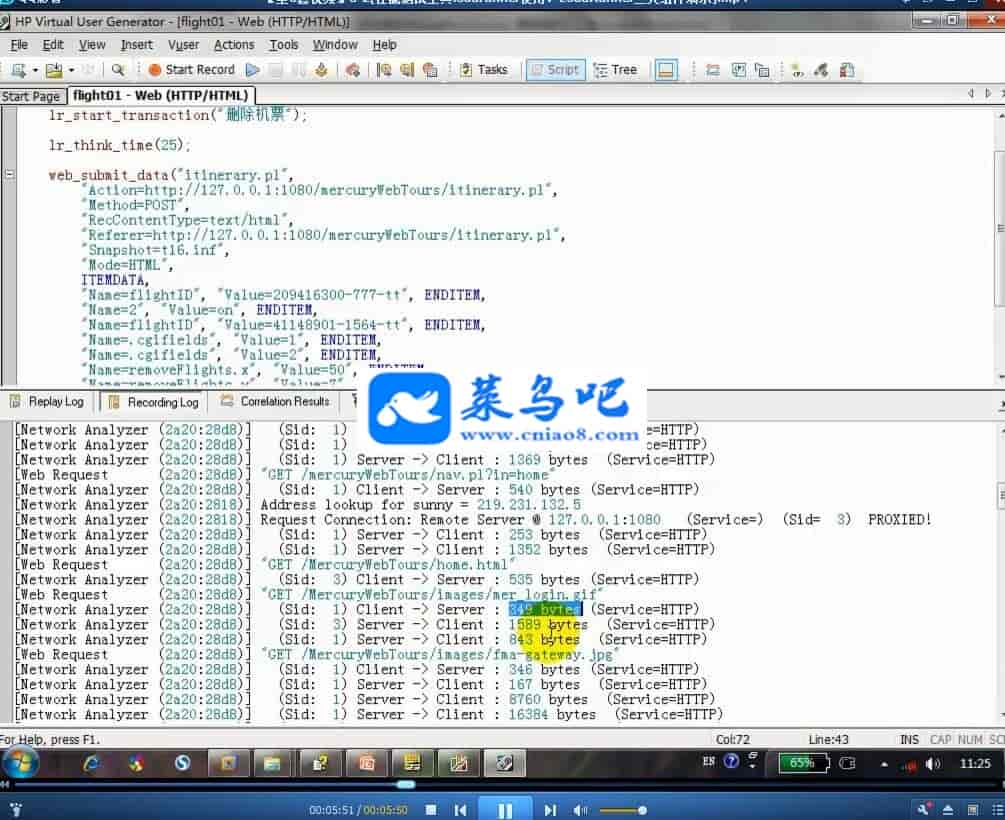Image resolution: width=1005 pixels, height=820 pixels.
Task: Switch to Tree view
Action: (615, 70)
